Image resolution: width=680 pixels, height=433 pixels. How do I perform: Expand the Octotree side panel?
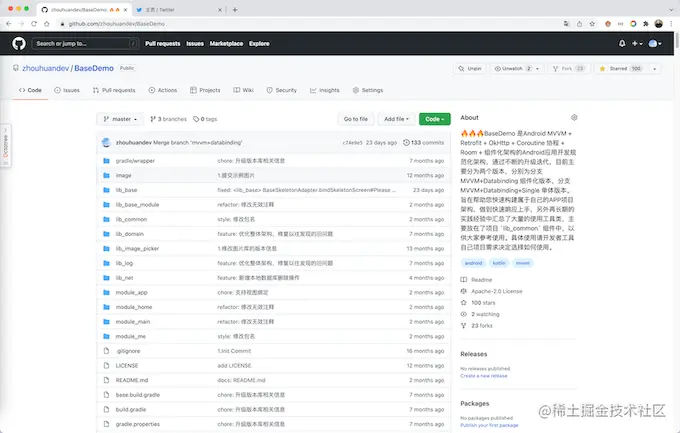(x=6, y=146)
